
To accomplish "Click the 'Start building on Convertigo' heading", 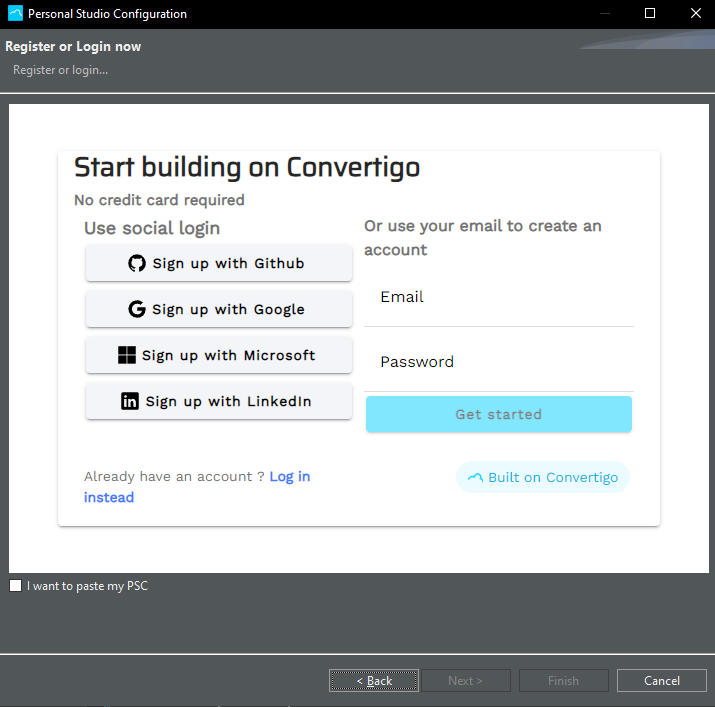I will (x=247, y=167).
